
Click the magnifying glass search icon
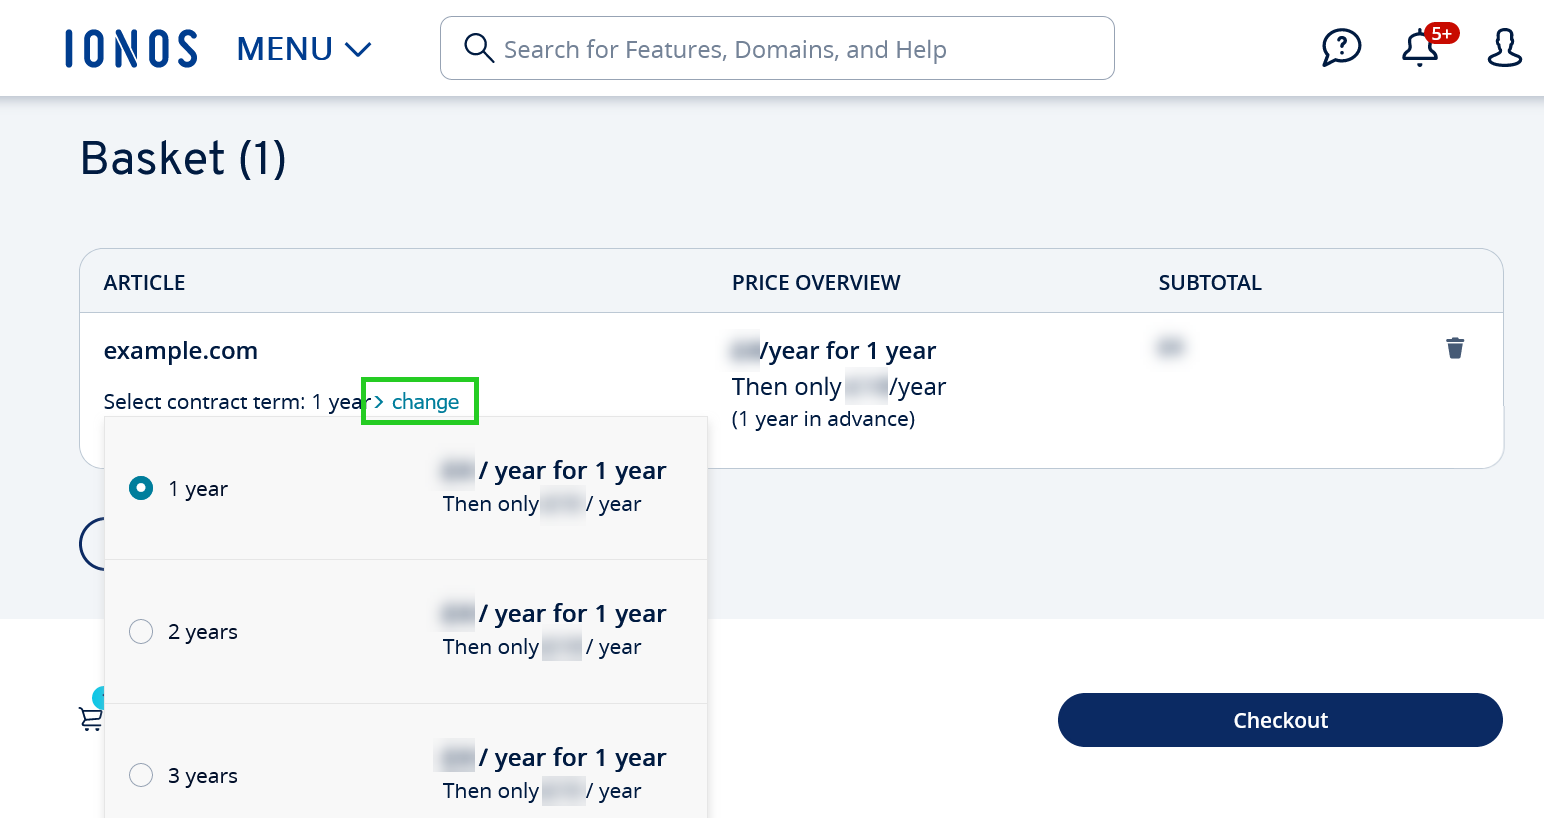[479, 48]
